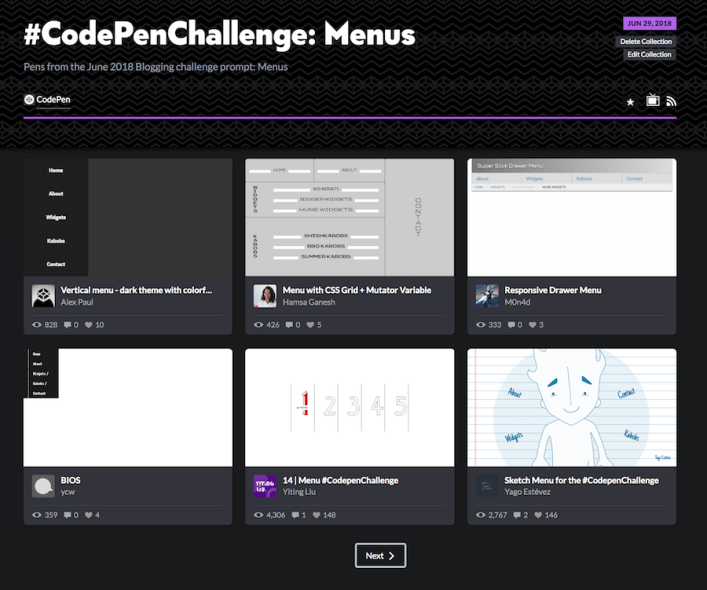Open the Super Slick Drawer Menu preview thumbnail
The image size is (707, 590).
click(572, 217)
